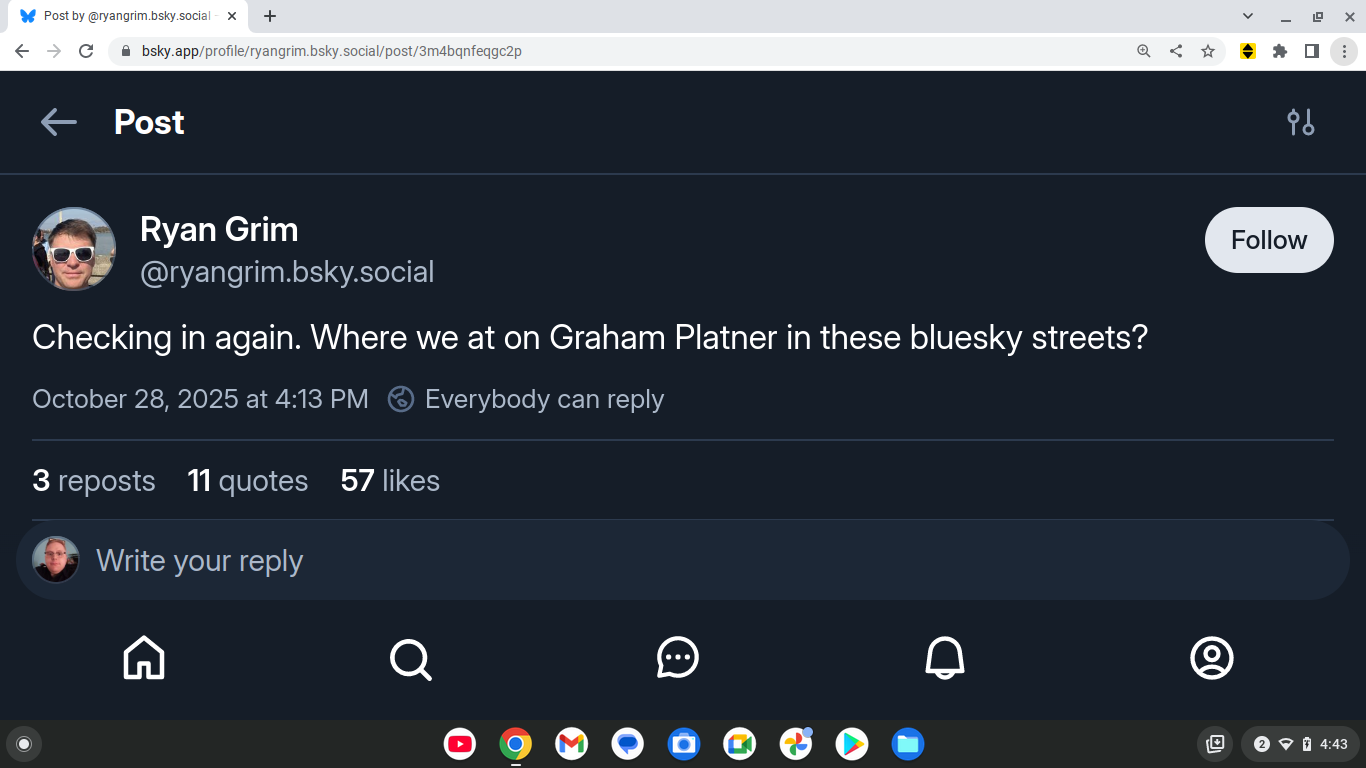Open Bluesky chat messages icon
This screenshot has width=1366, height=768.
point(677,658)
